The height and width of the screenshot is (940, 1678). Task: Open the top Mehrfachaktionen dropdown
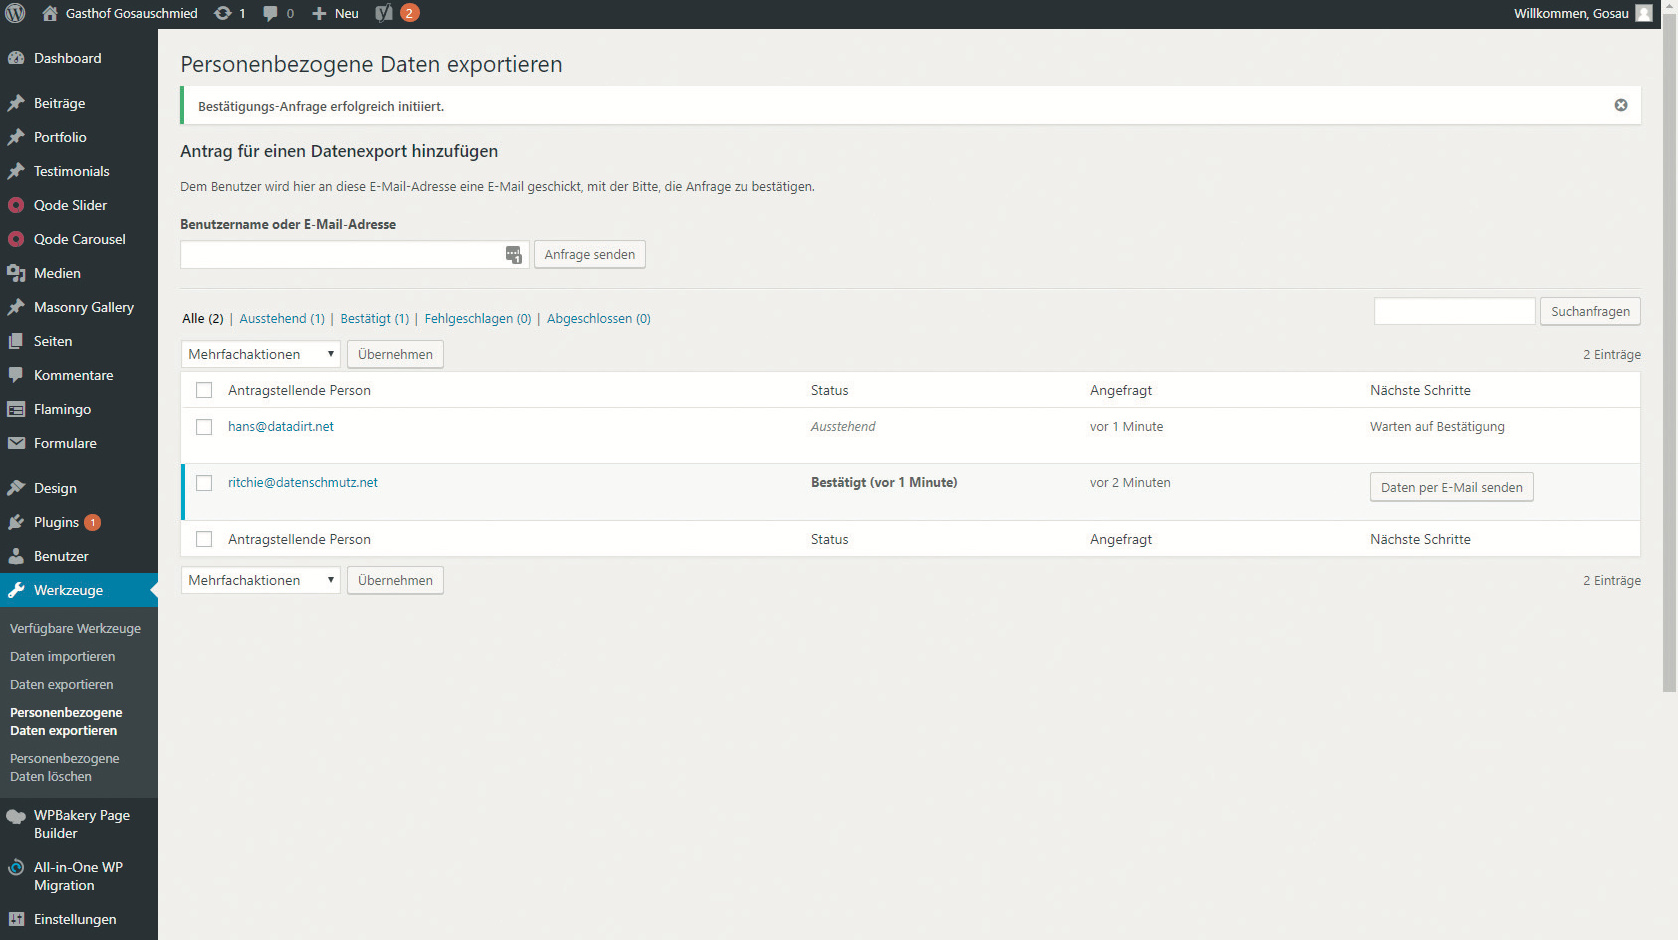click(x=260, y=354)
